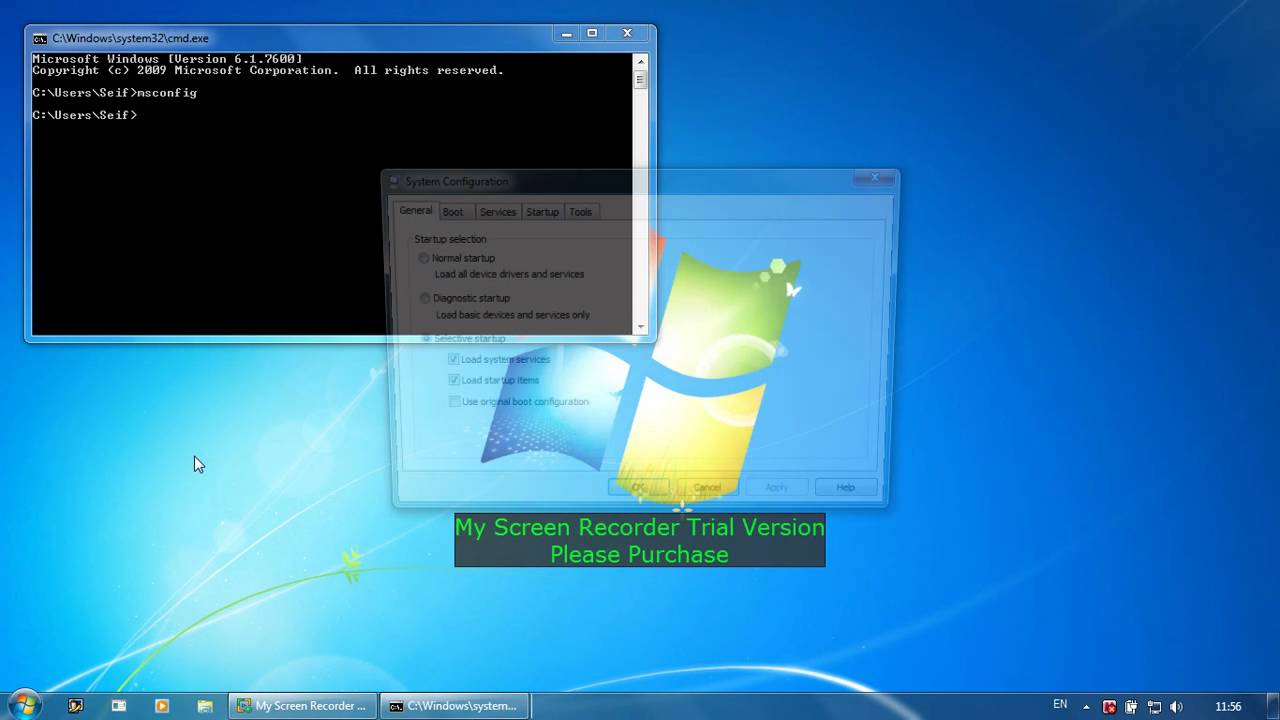Switch to My Screen Recorder taskbar button
The image size is (1280, 720).
point(303,706)
